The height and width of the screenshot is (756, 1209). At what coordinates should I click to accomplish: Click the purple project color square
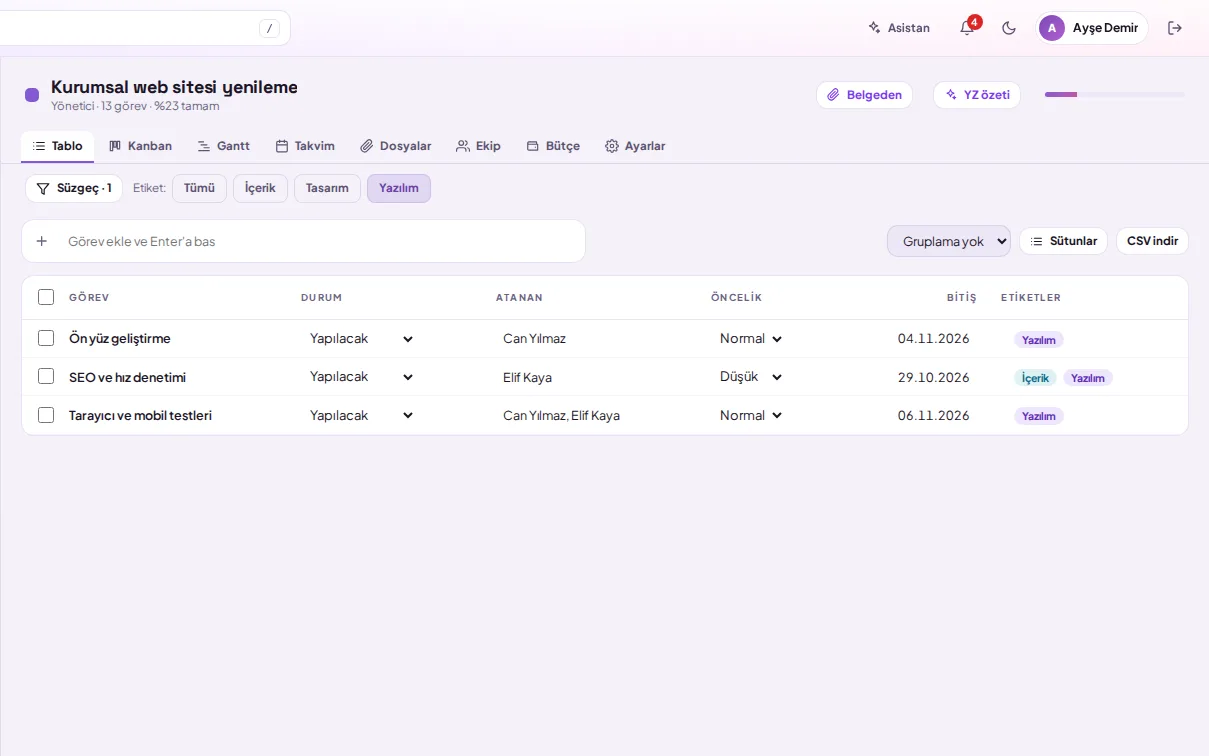click(32, 95)
